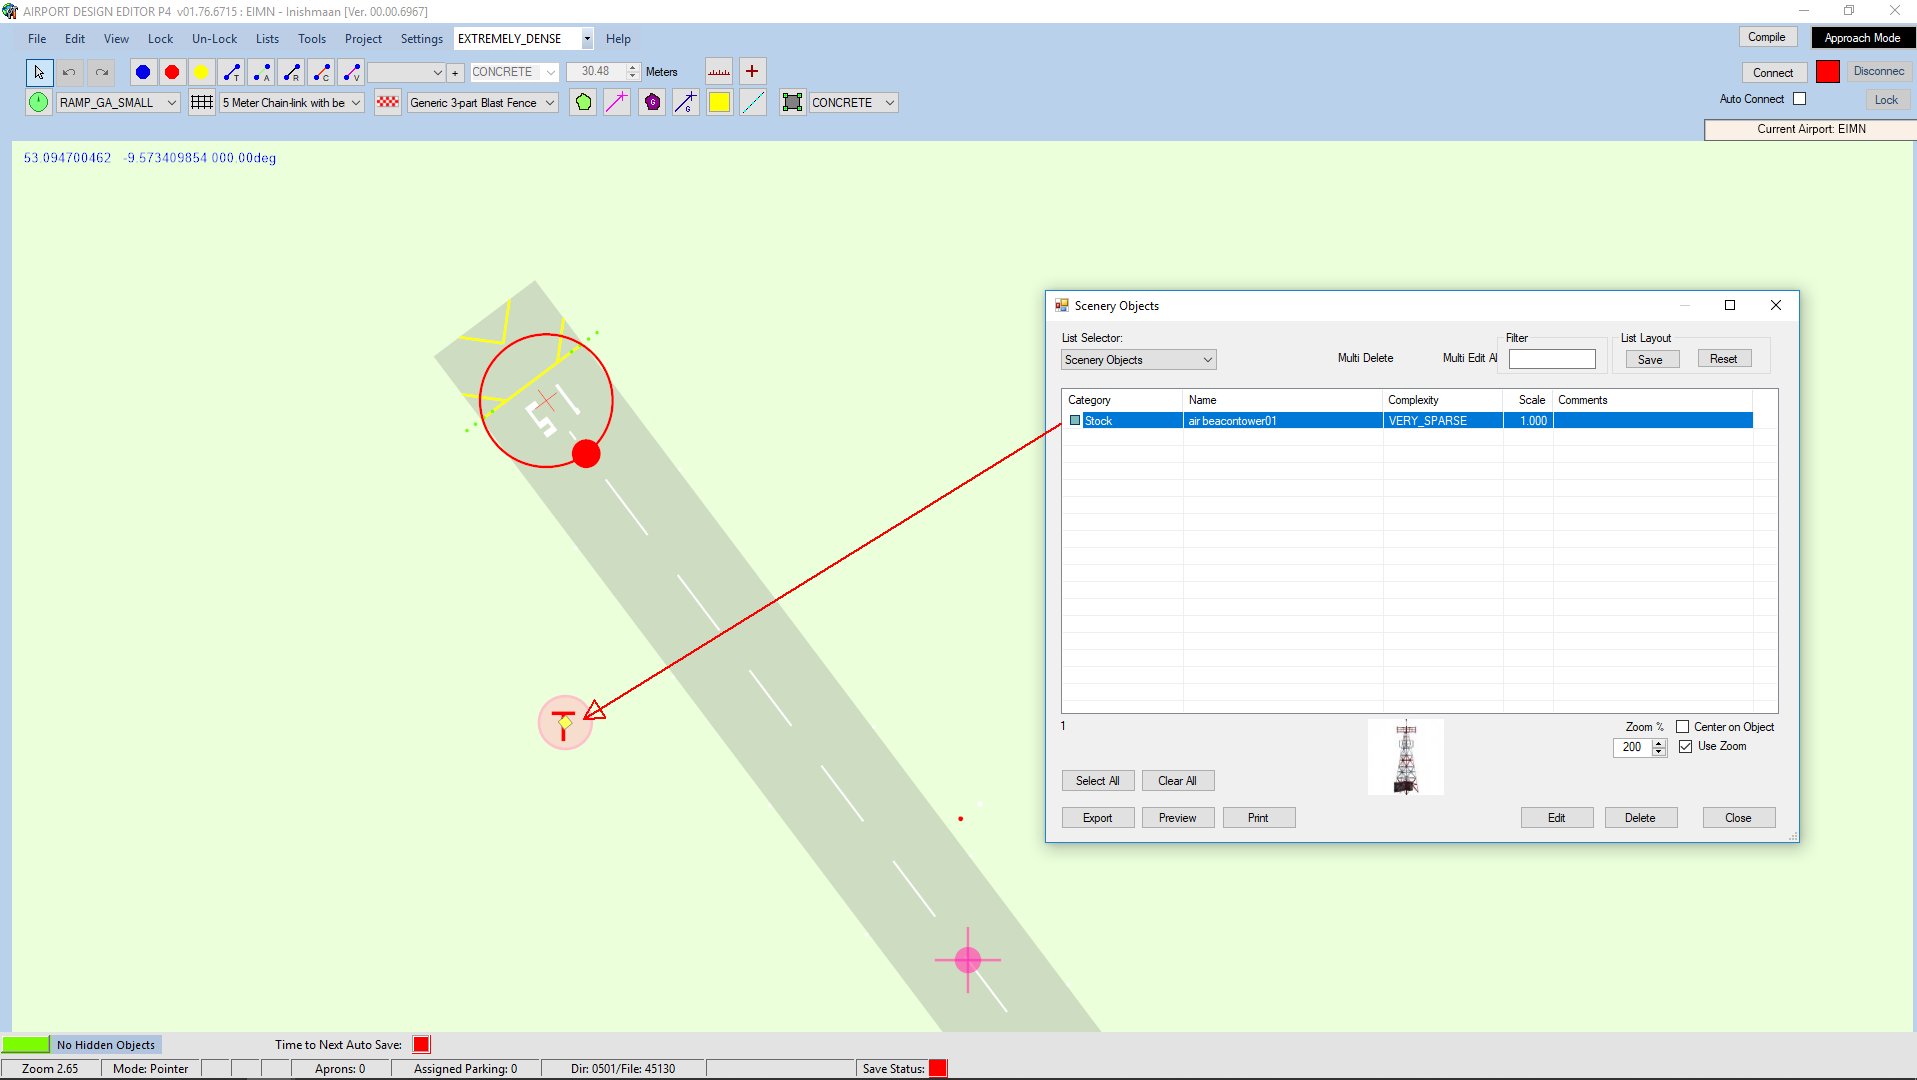Viewport: 1917px width, 1080px height.
Task: Open the Lists menu
Action: pyautogui.click(x=267, y=39)
